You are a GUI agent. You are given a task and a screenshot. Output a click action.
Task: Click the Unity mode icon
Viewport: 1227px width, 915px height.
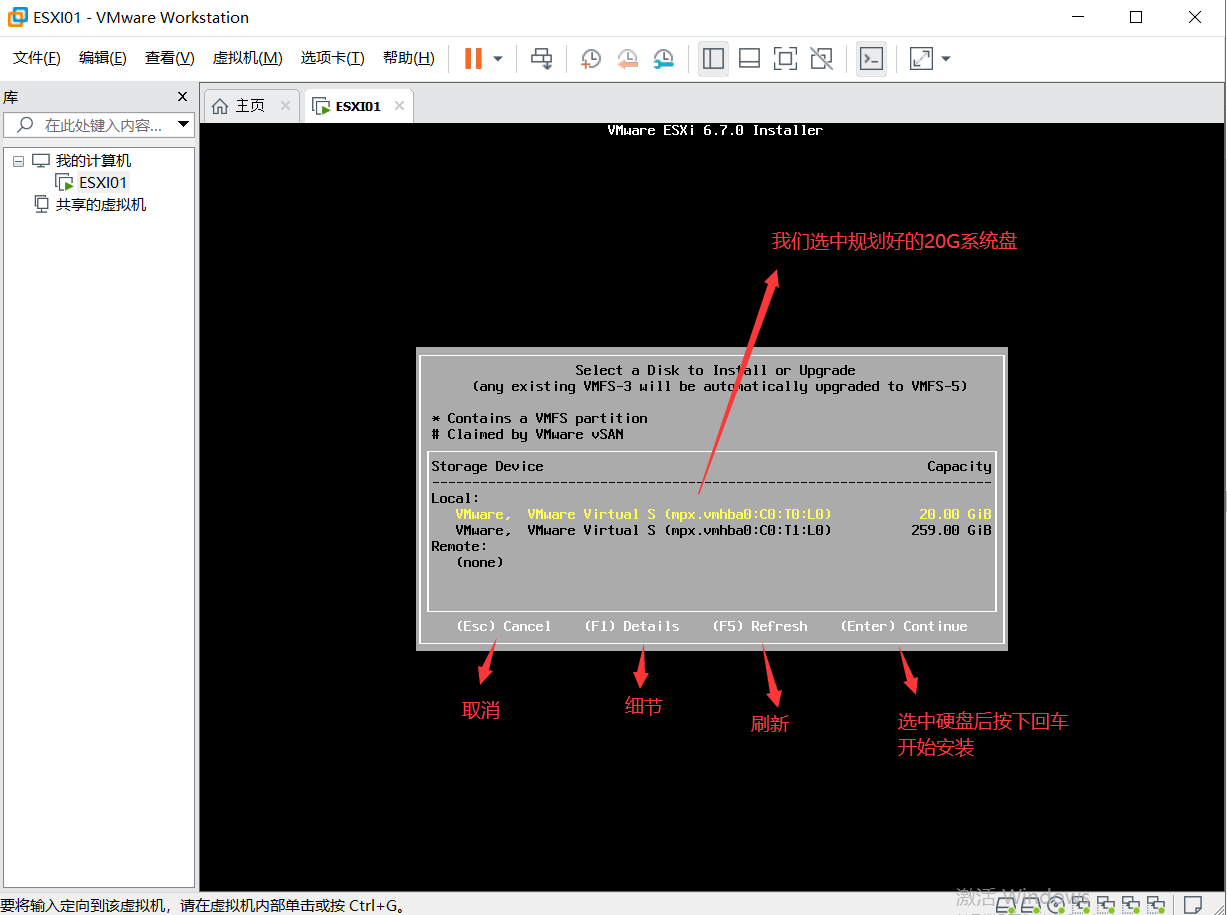(821, 59)
